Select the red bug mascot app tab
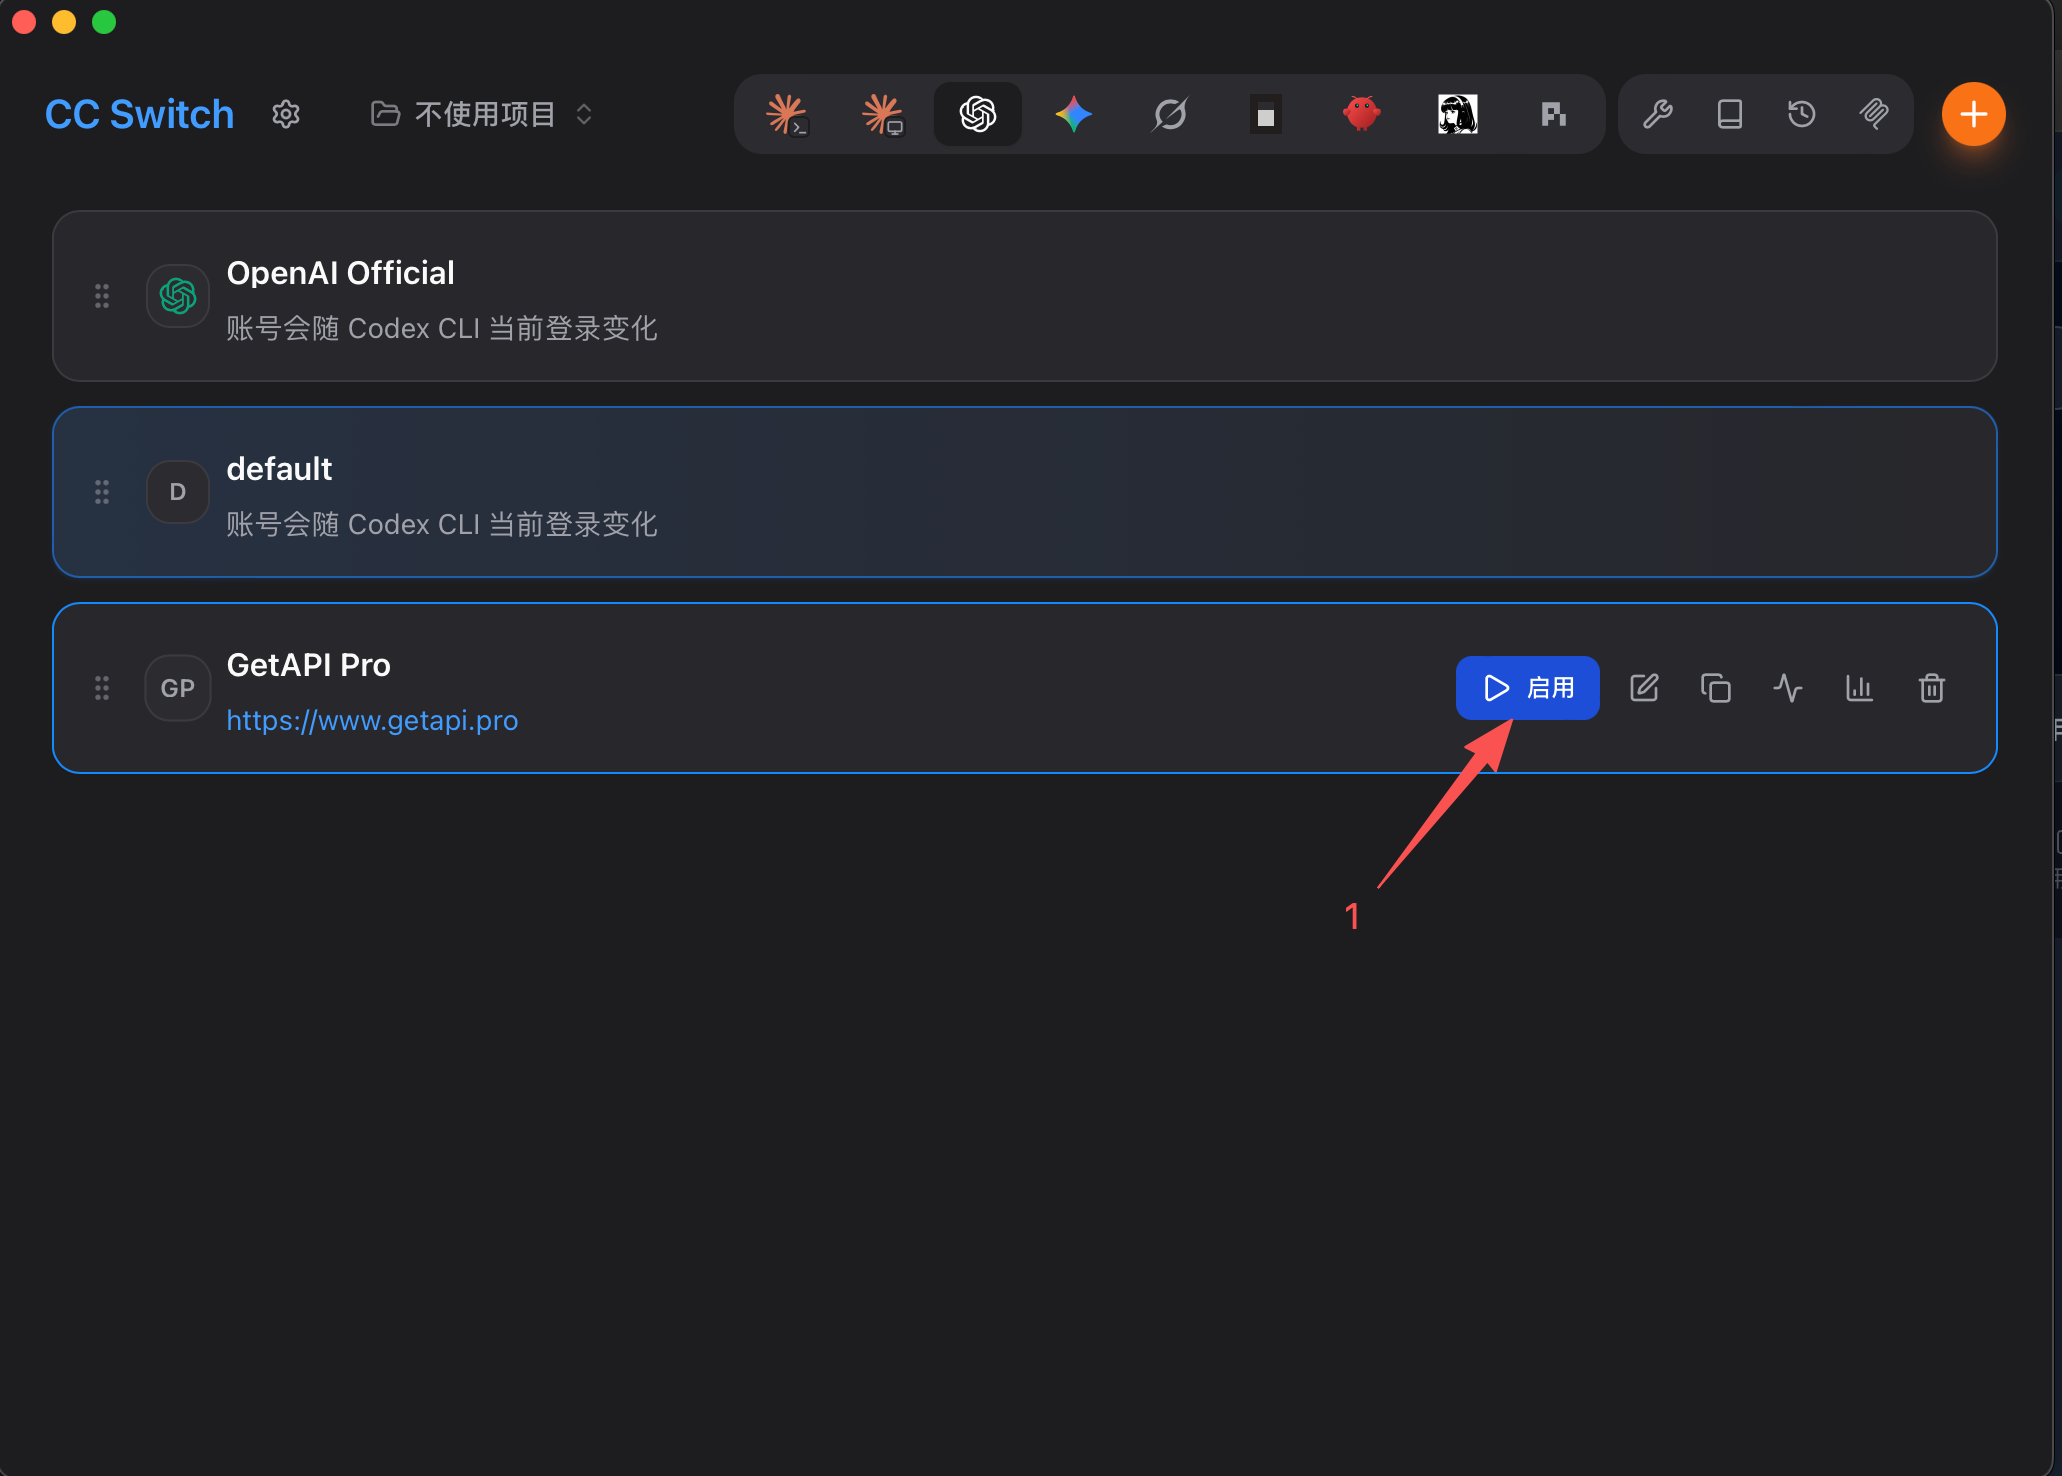This screenshot has width=2062, height=1476. (1362, 114)
